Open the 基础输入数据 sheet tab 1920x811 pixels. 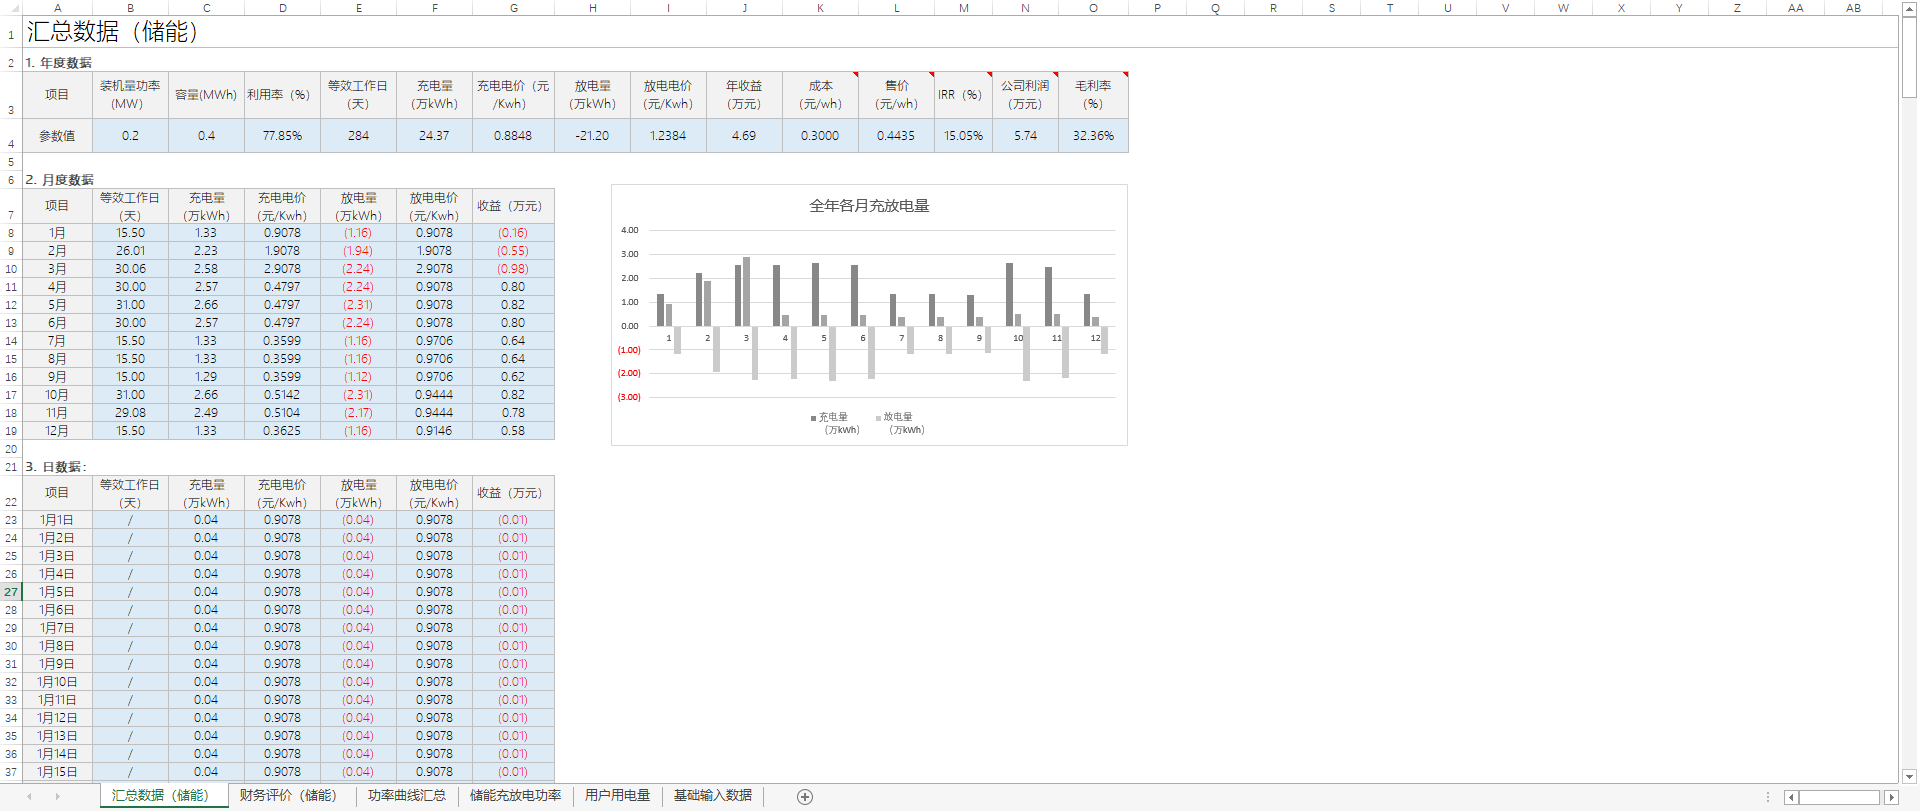[712, 795]
